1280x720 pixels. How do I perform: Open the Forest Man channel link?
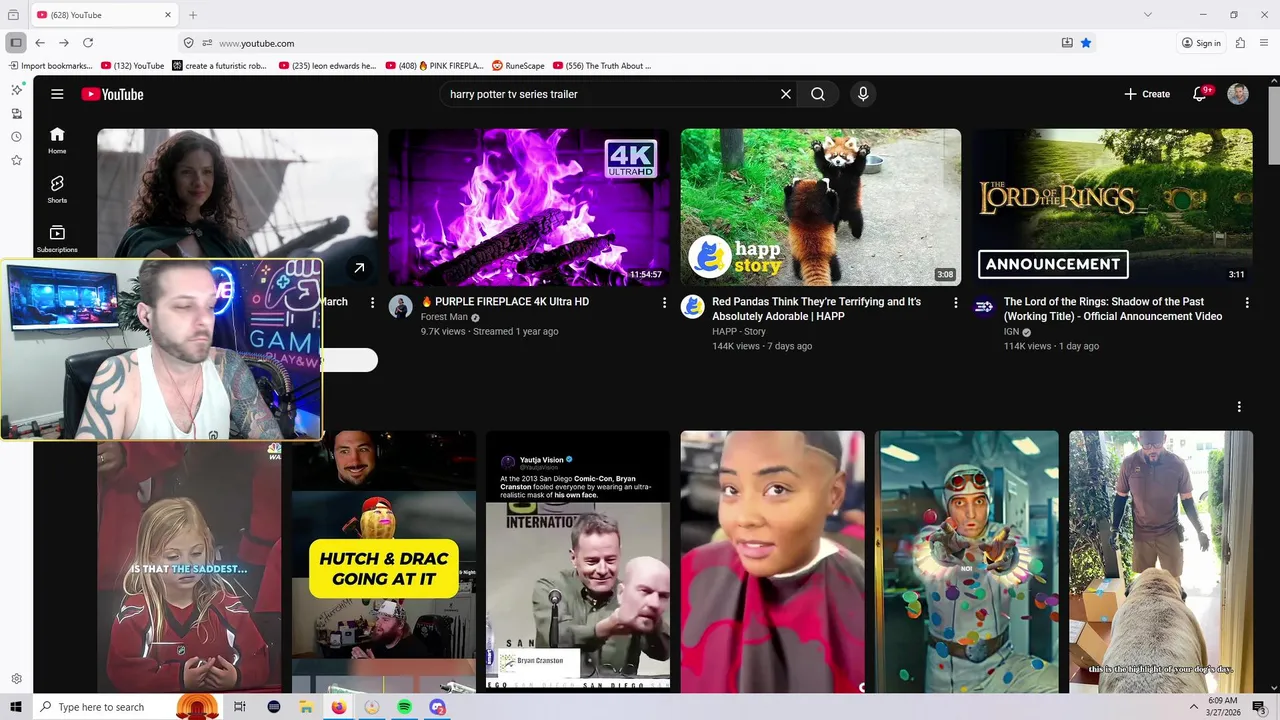(444, 317)
